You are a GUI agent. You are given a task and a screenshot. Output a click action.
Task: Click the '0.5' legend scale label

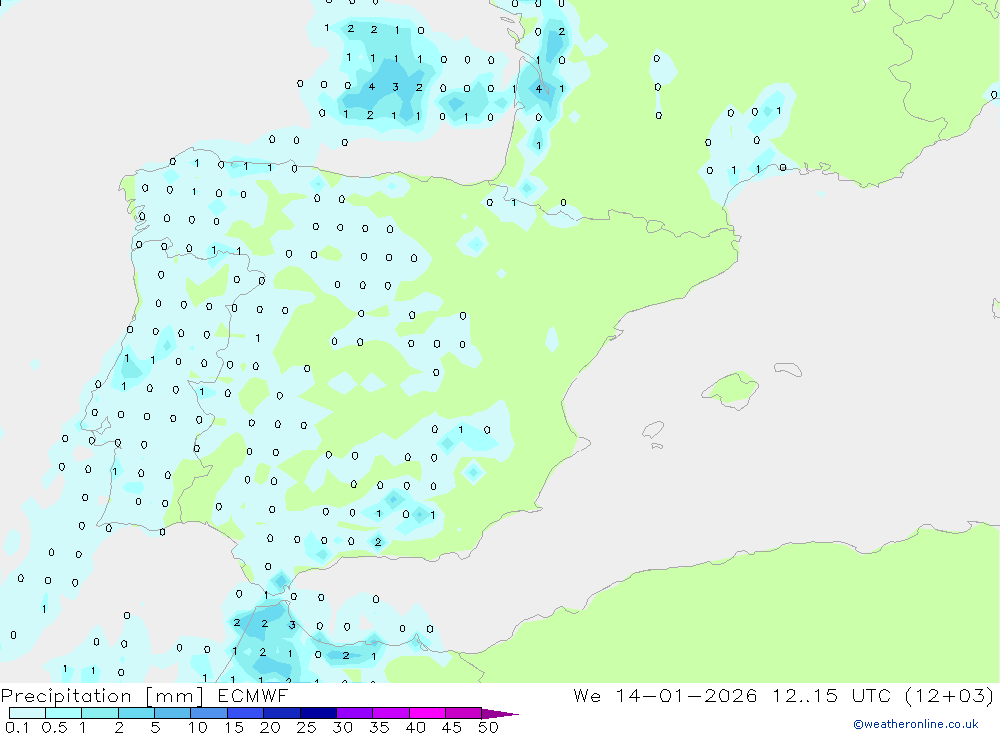click(x=55, y=727)
